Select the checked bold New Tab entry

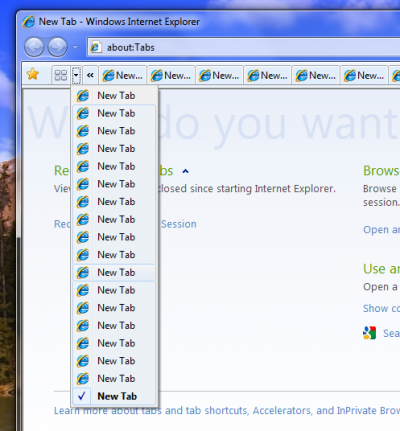(x=114, y=396)
